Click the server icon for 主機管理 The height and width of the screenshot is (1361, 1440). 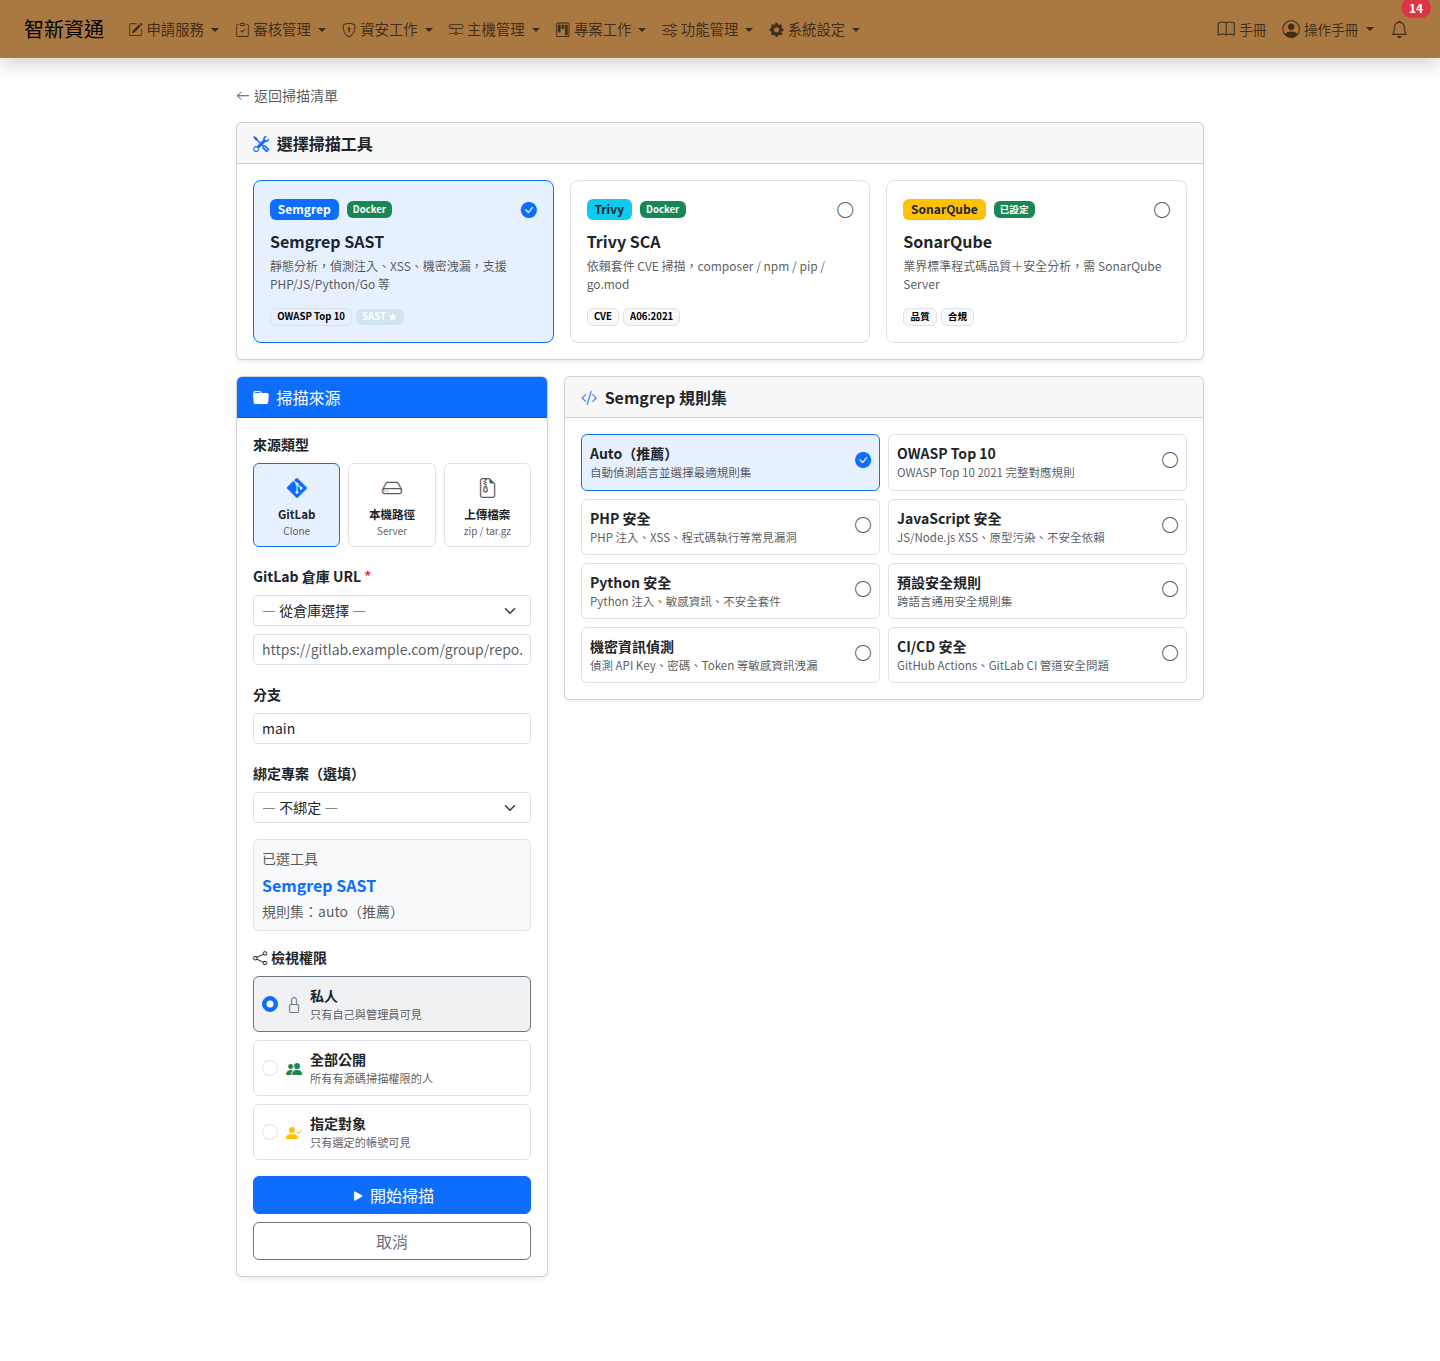[456, 30]
